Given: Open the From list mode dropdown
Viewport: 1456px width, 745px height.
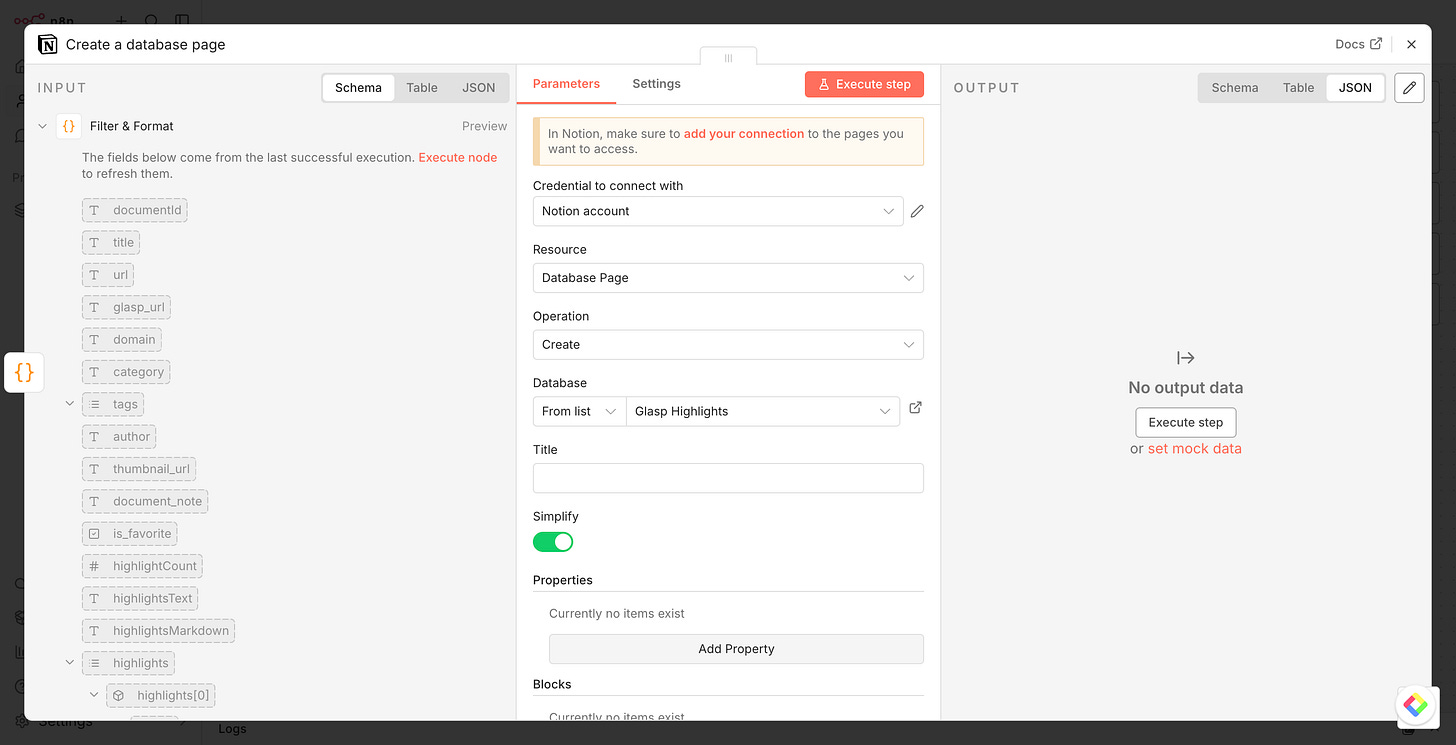Looking at the screenshot, I should point(579,411).
